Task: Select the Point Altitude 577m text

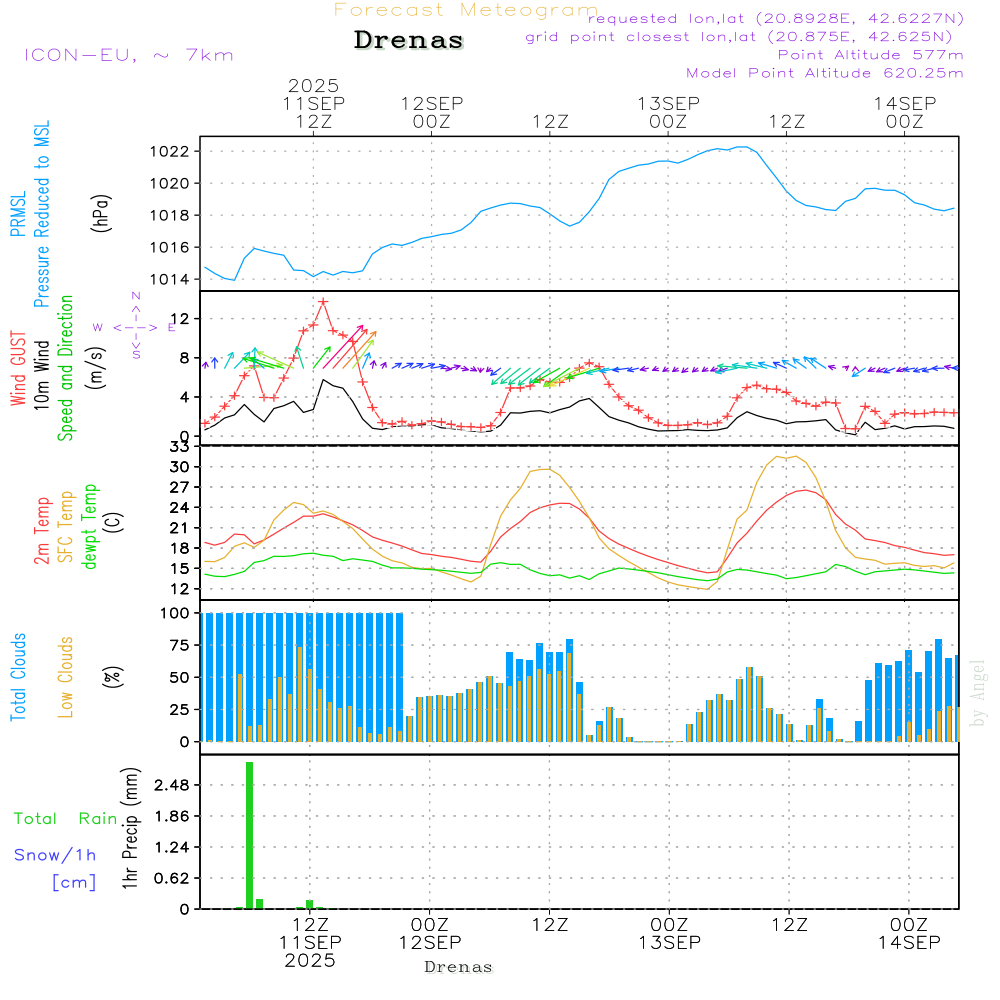Action: tap(870, 55)
